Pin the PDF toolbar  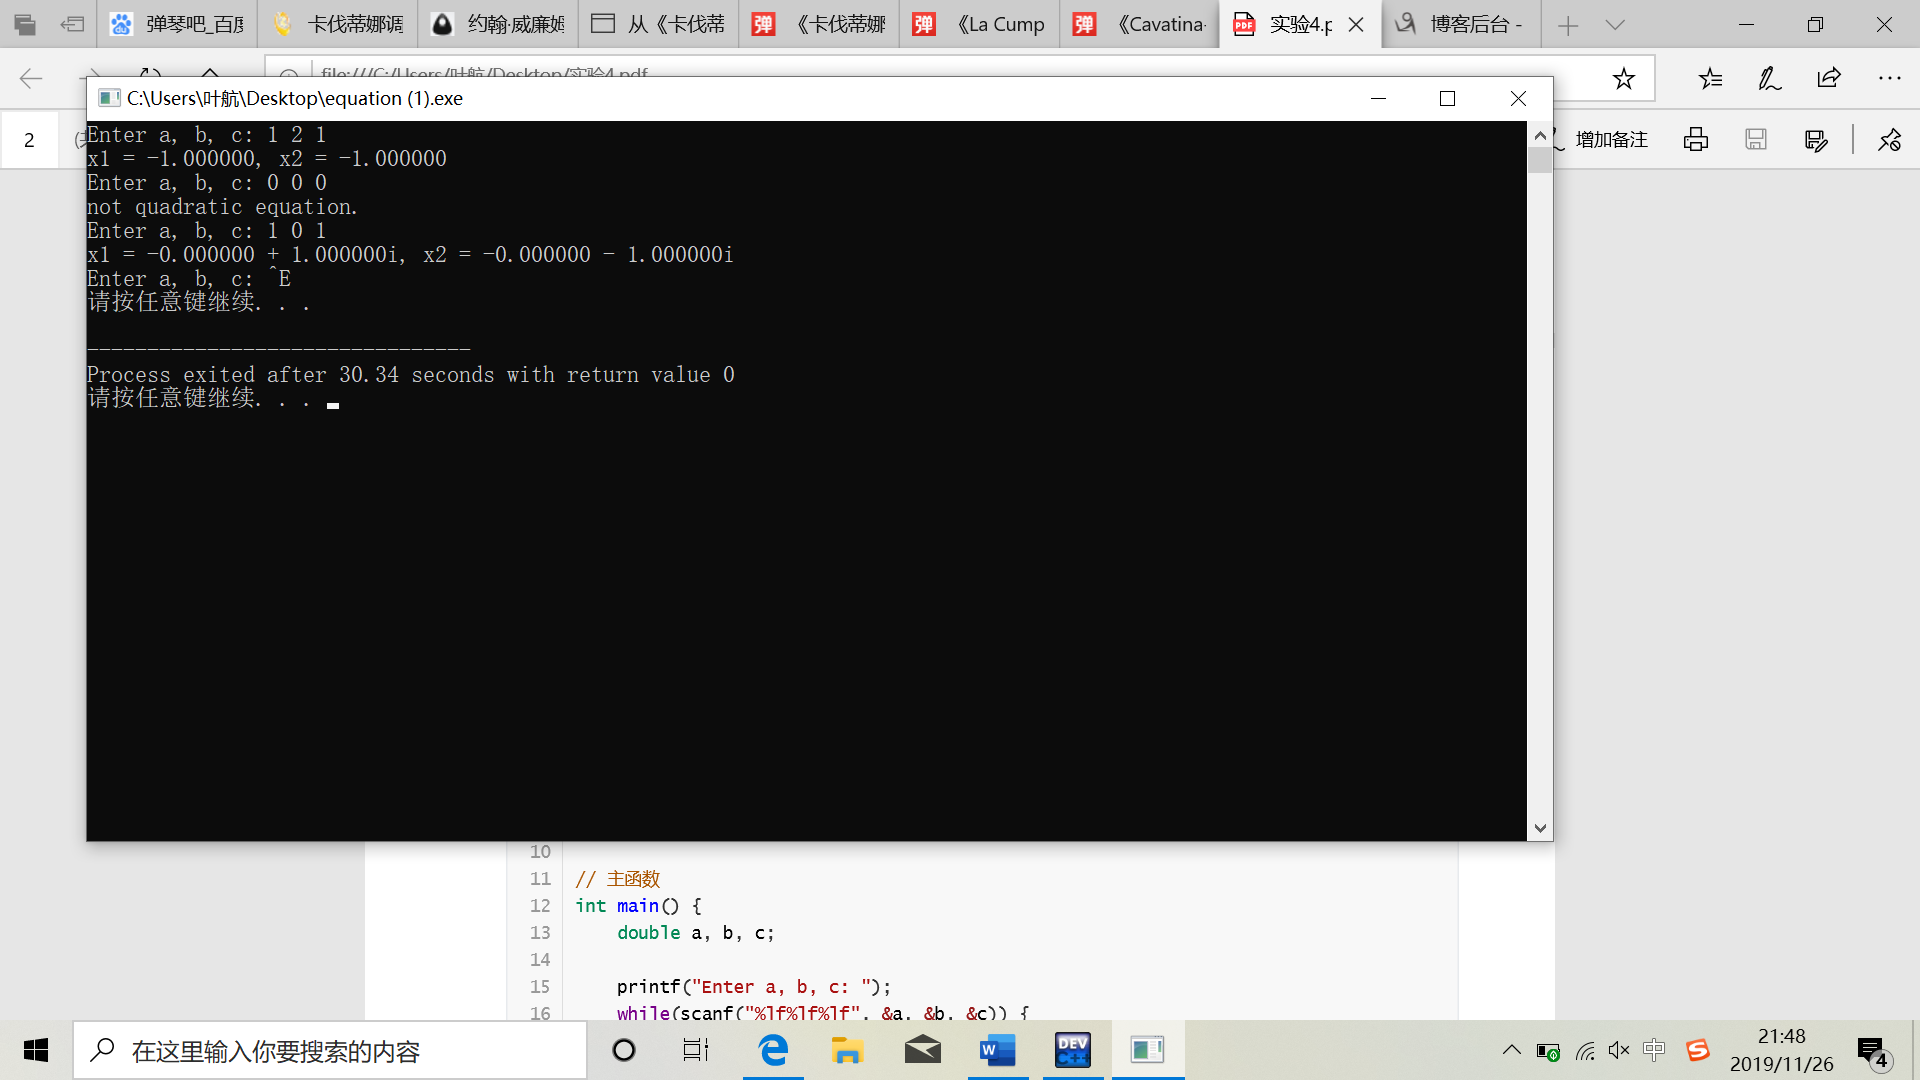(1889, 140)
